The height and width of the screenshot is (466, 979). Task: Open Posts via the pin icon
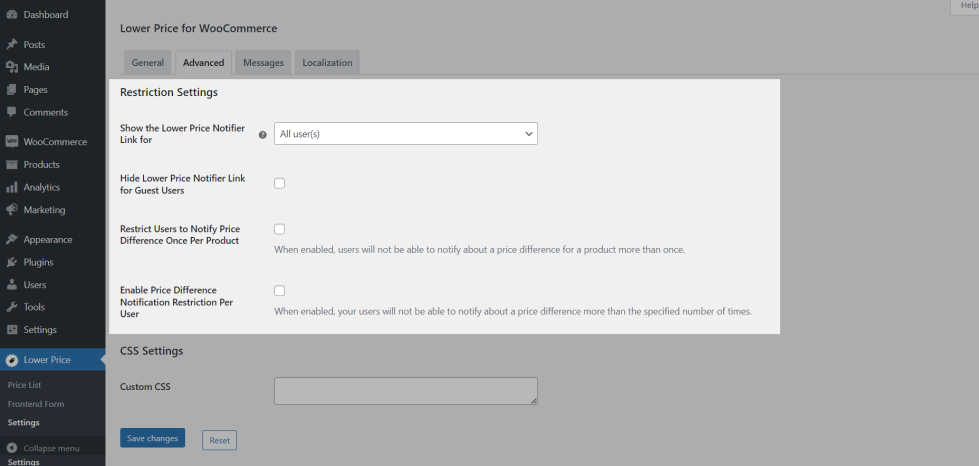[x=12, y=45]
